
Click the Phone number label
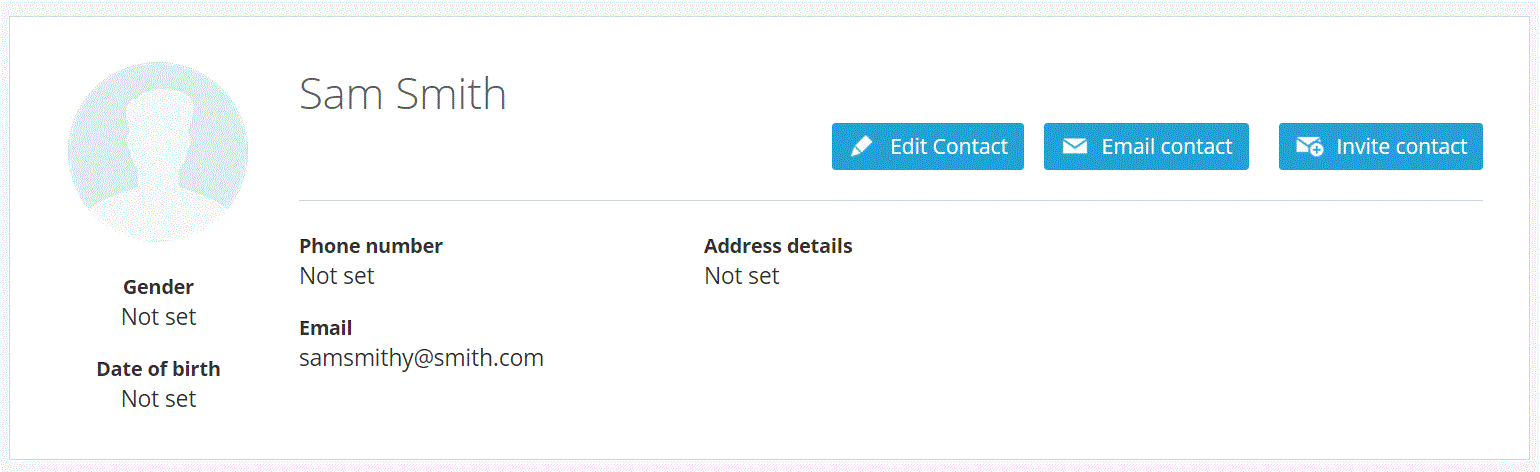coord(371,246)
